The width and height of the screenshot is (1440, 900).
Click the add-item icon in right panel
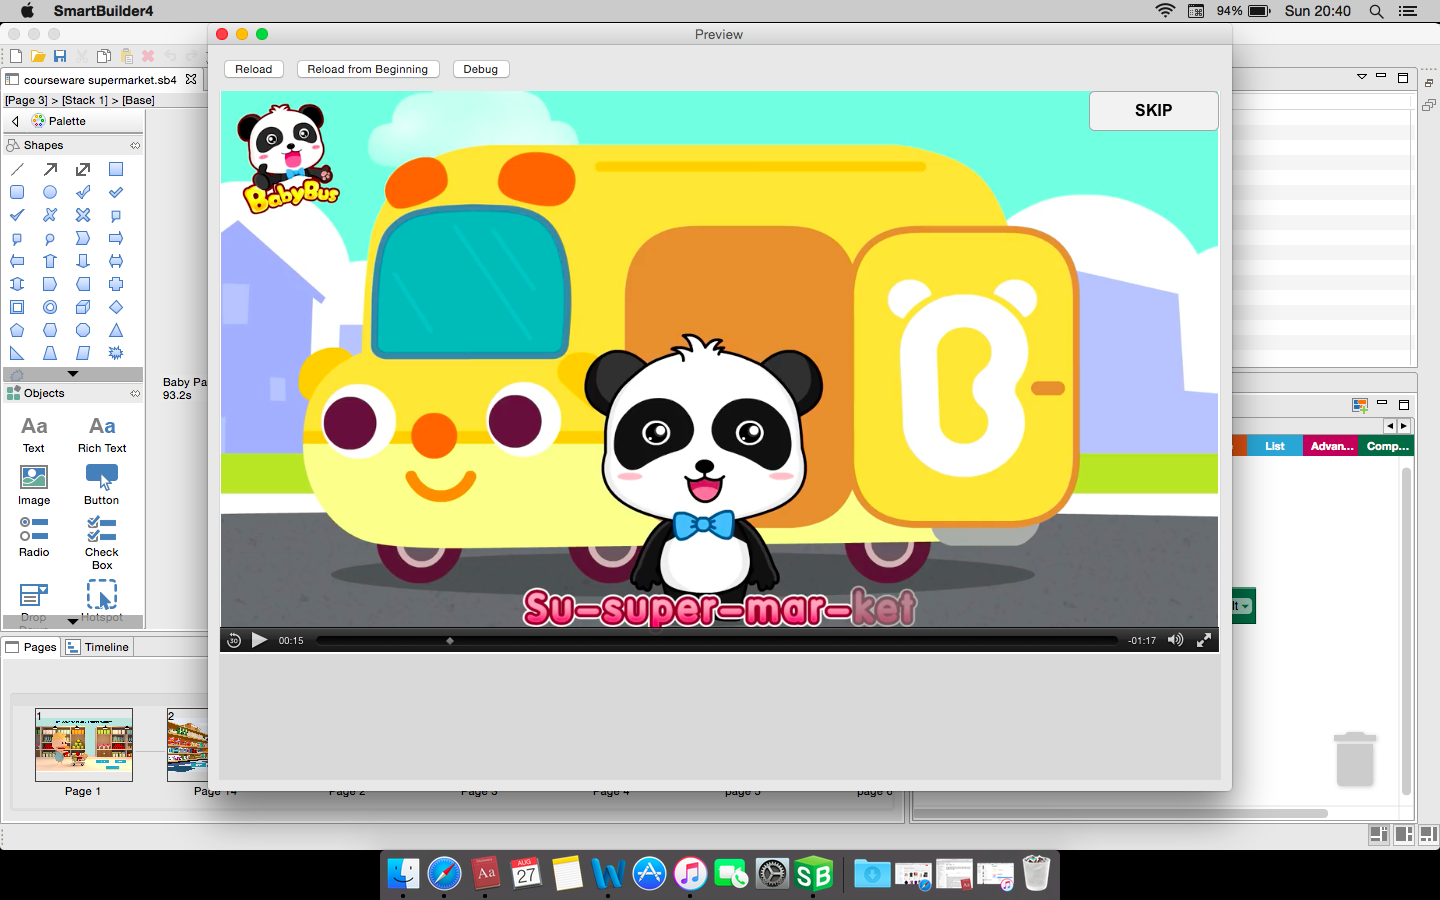[x=1360, y=405]
